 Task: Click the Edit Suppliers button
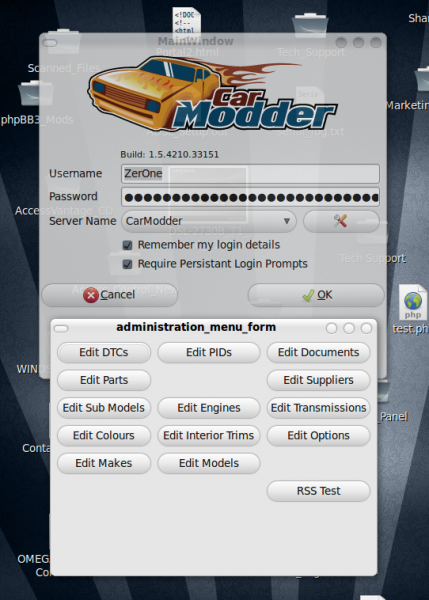[318, 380]
